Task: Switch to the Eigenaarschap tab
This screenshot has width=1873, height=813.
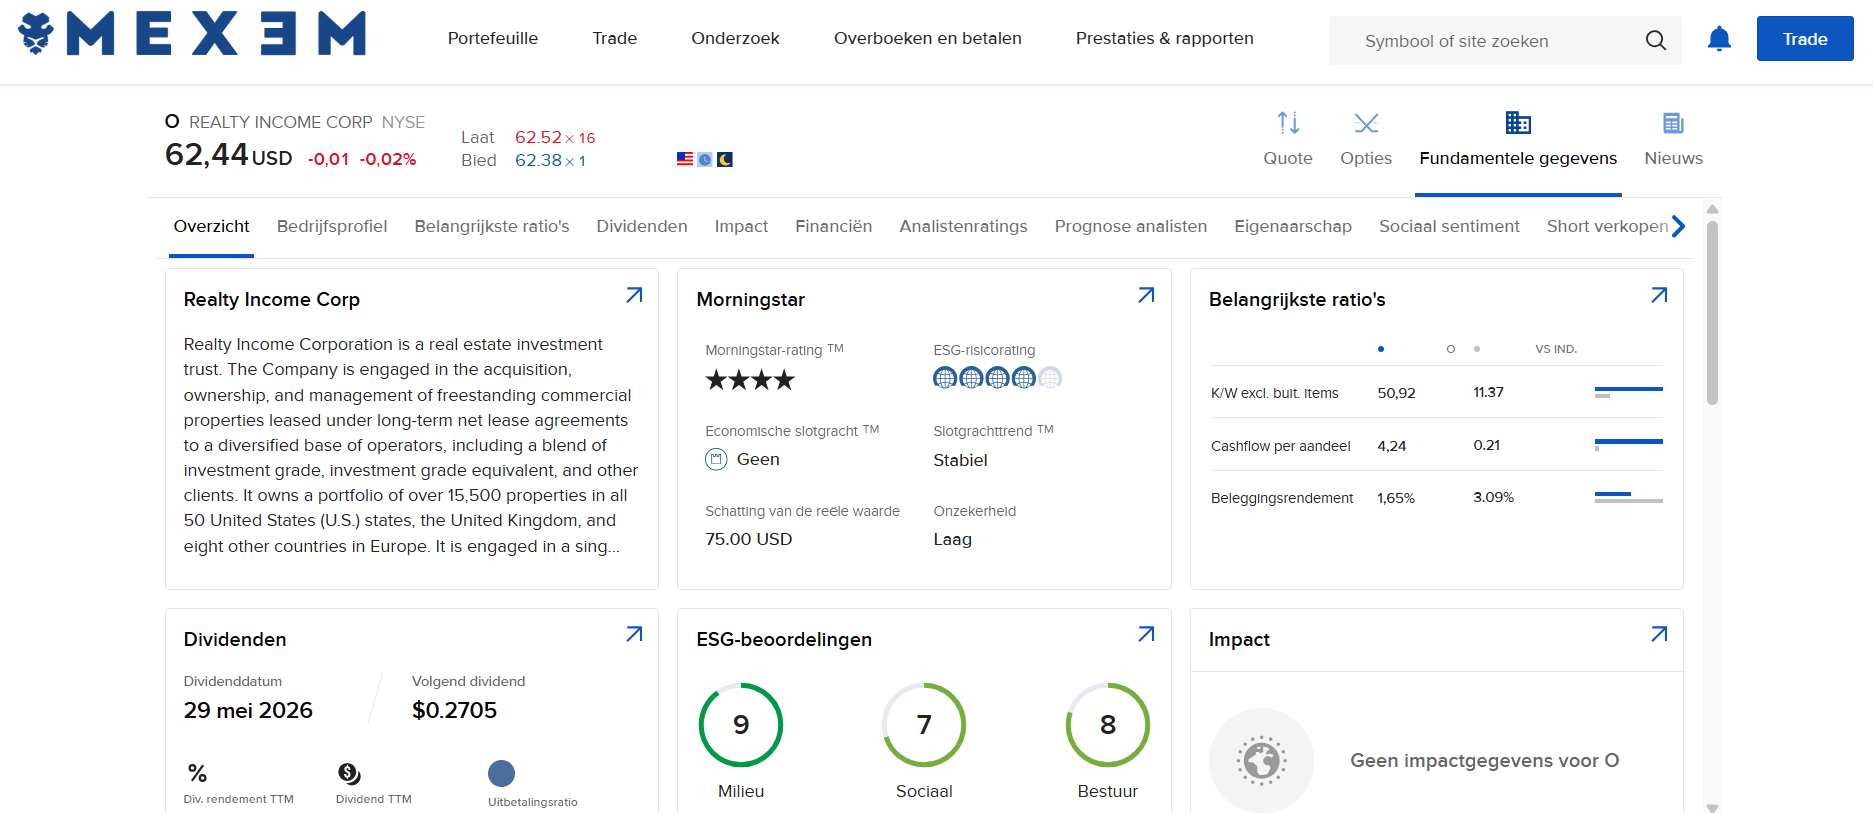Action: pos(1293,226)
